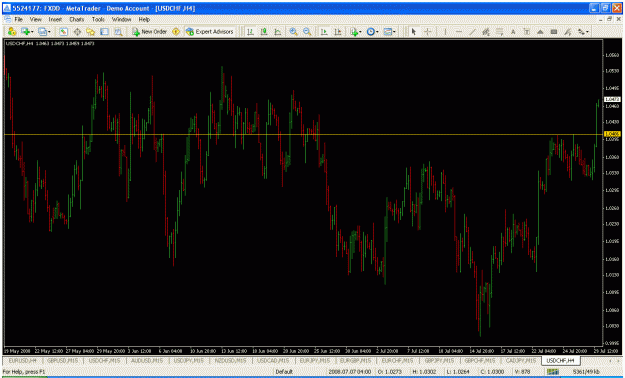Viewport: 625px width, 378px height.
Task: Switch to the USDJPY,M15 chart tab
Action: [189, 360]
